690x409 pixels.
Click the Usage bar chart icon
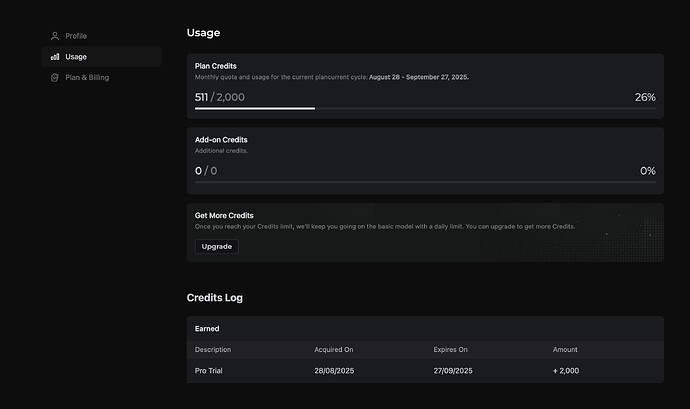[x=55, y=57]
